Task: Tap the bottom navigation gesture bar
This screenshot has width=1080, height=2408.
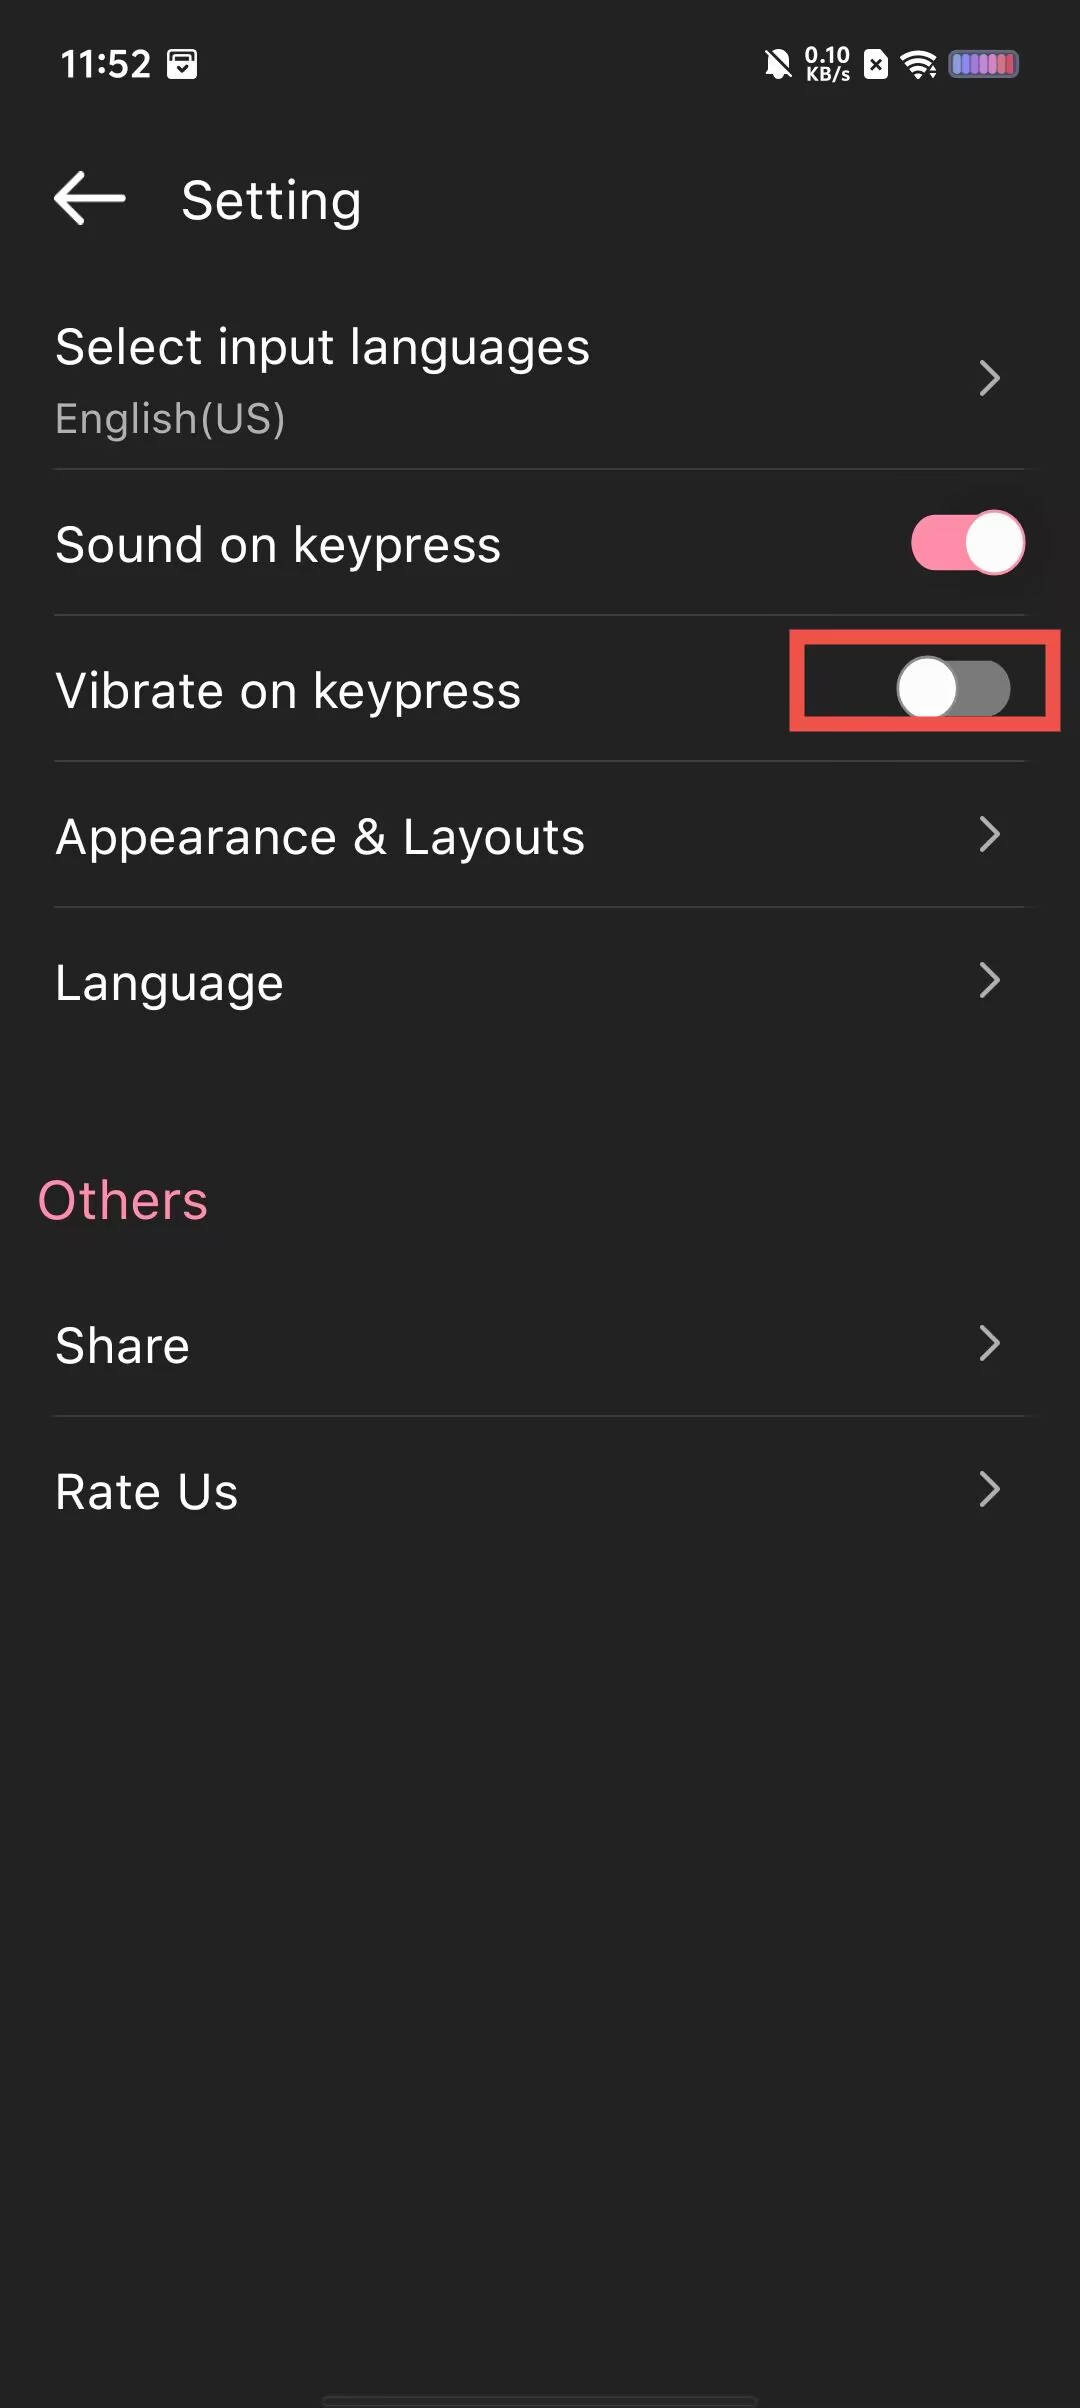Action: pos(540,2399)
